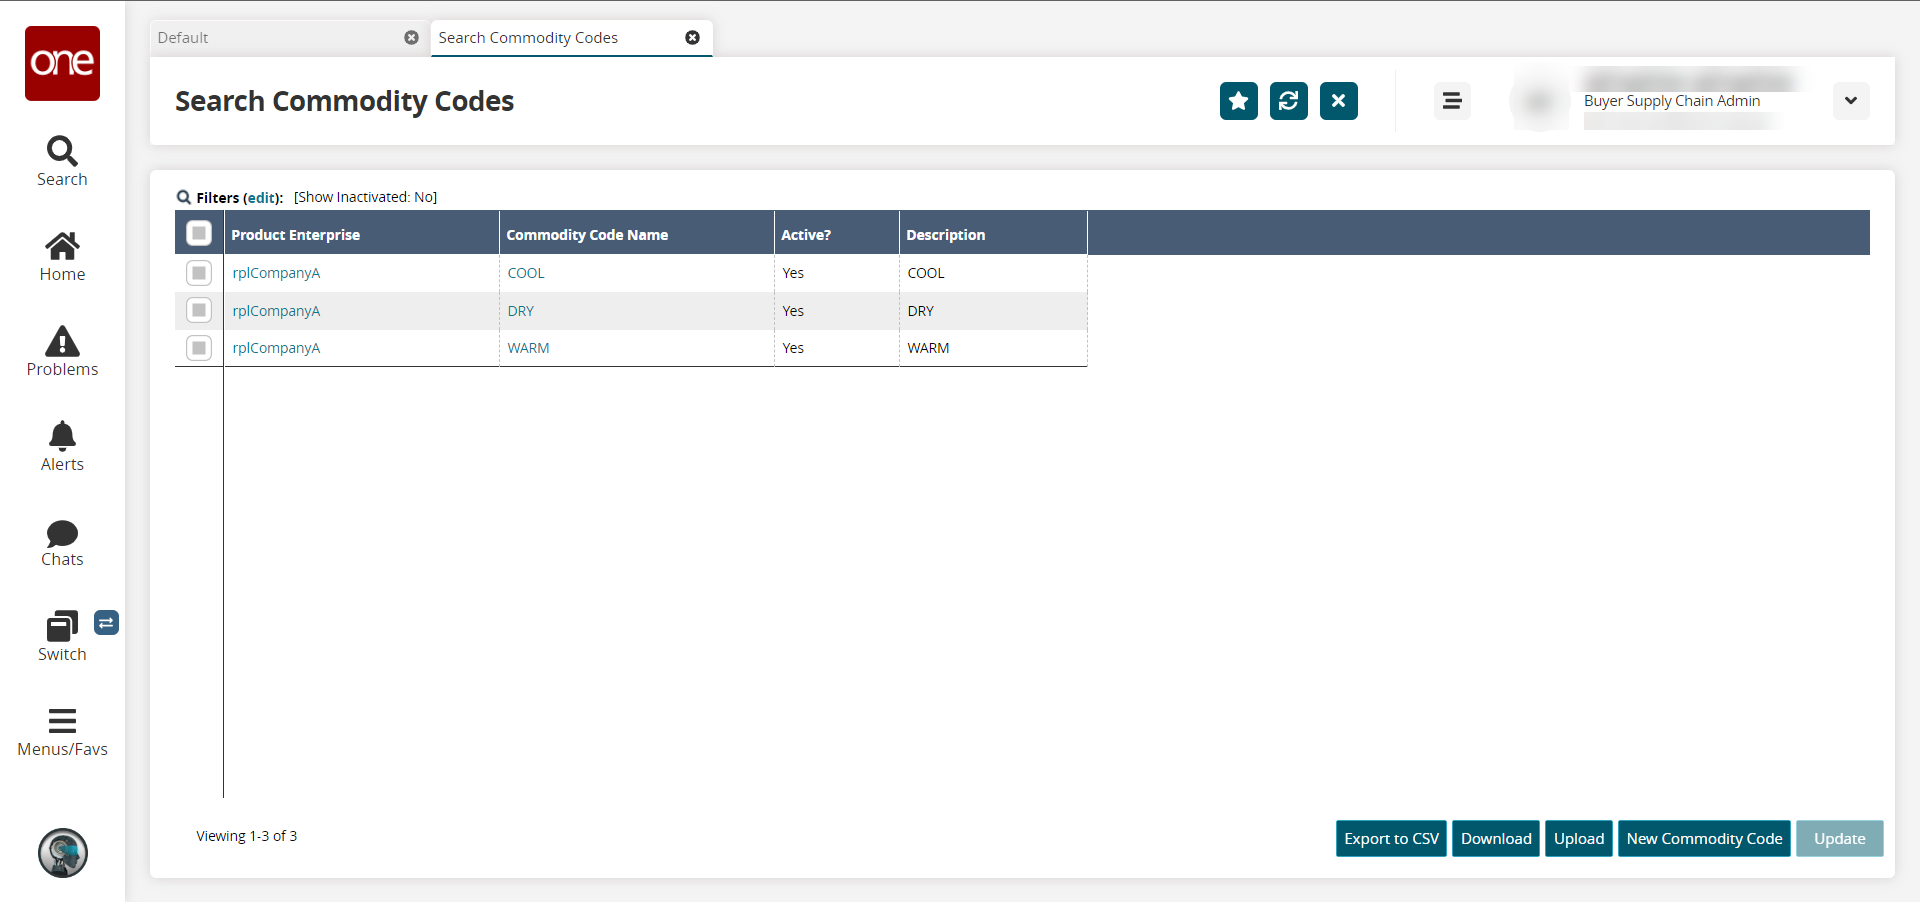Check the COOL commodity row checkbox
The image size is (1920, 902).
tap(199, 273)
